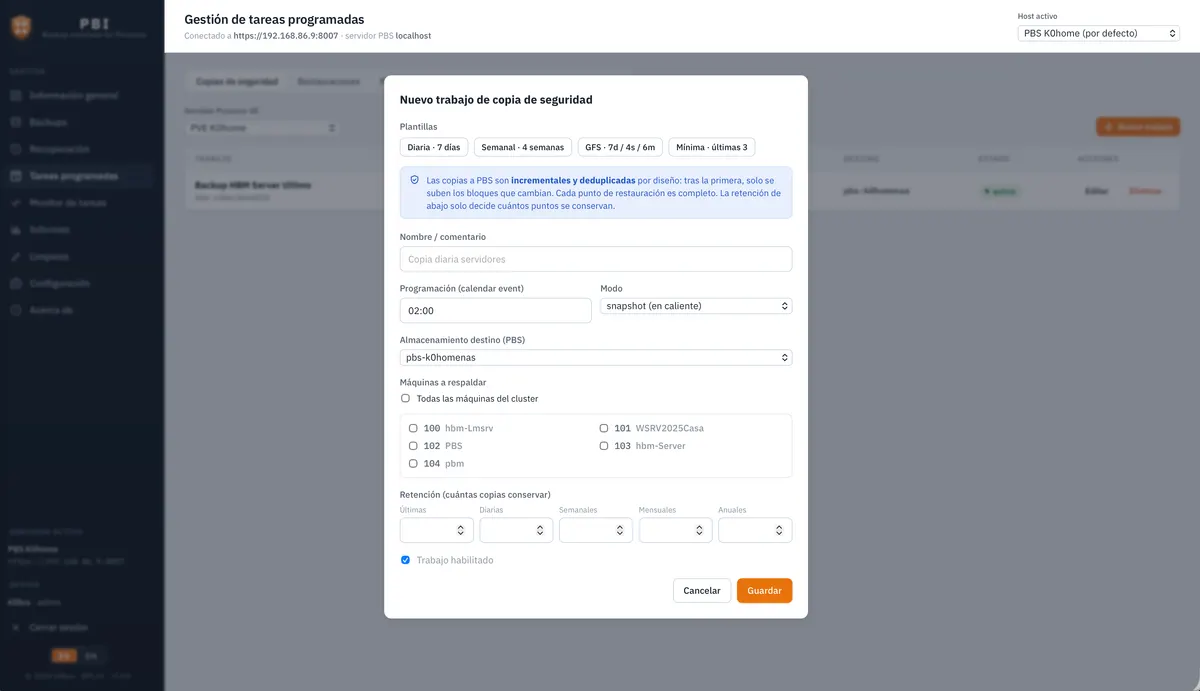Click the Monitor de tareas checkmark icon
This screenshot has height=691, width=1200.
16,203
